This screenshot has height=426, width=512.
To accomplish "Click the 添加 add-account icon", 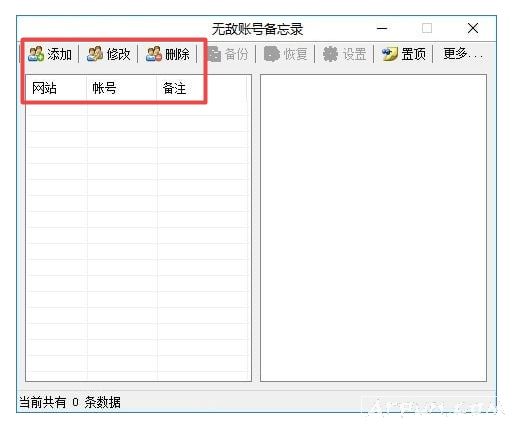I will coord(36,54).
